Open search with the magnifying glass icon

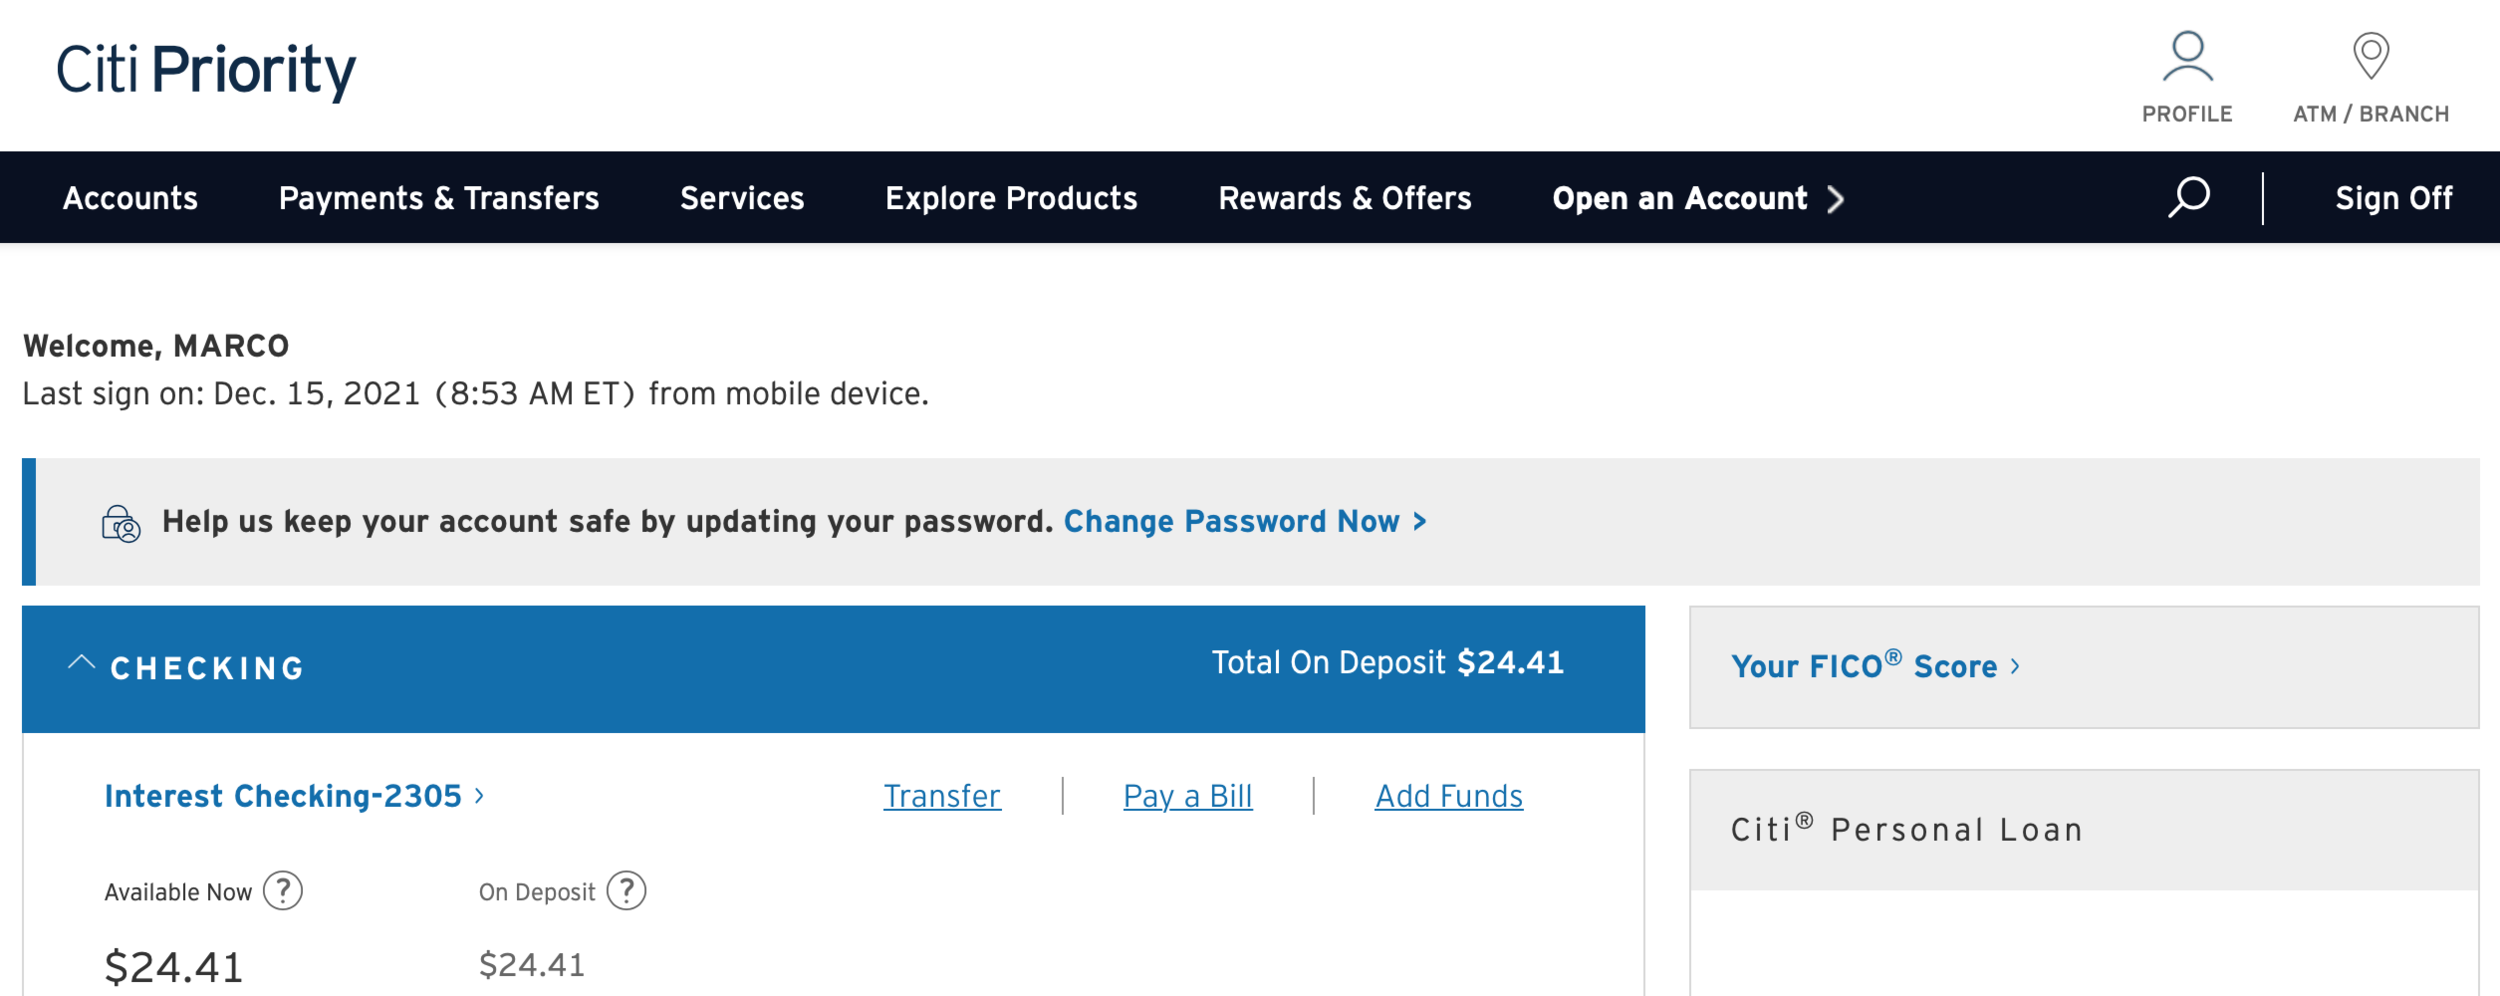point(2189,197)
